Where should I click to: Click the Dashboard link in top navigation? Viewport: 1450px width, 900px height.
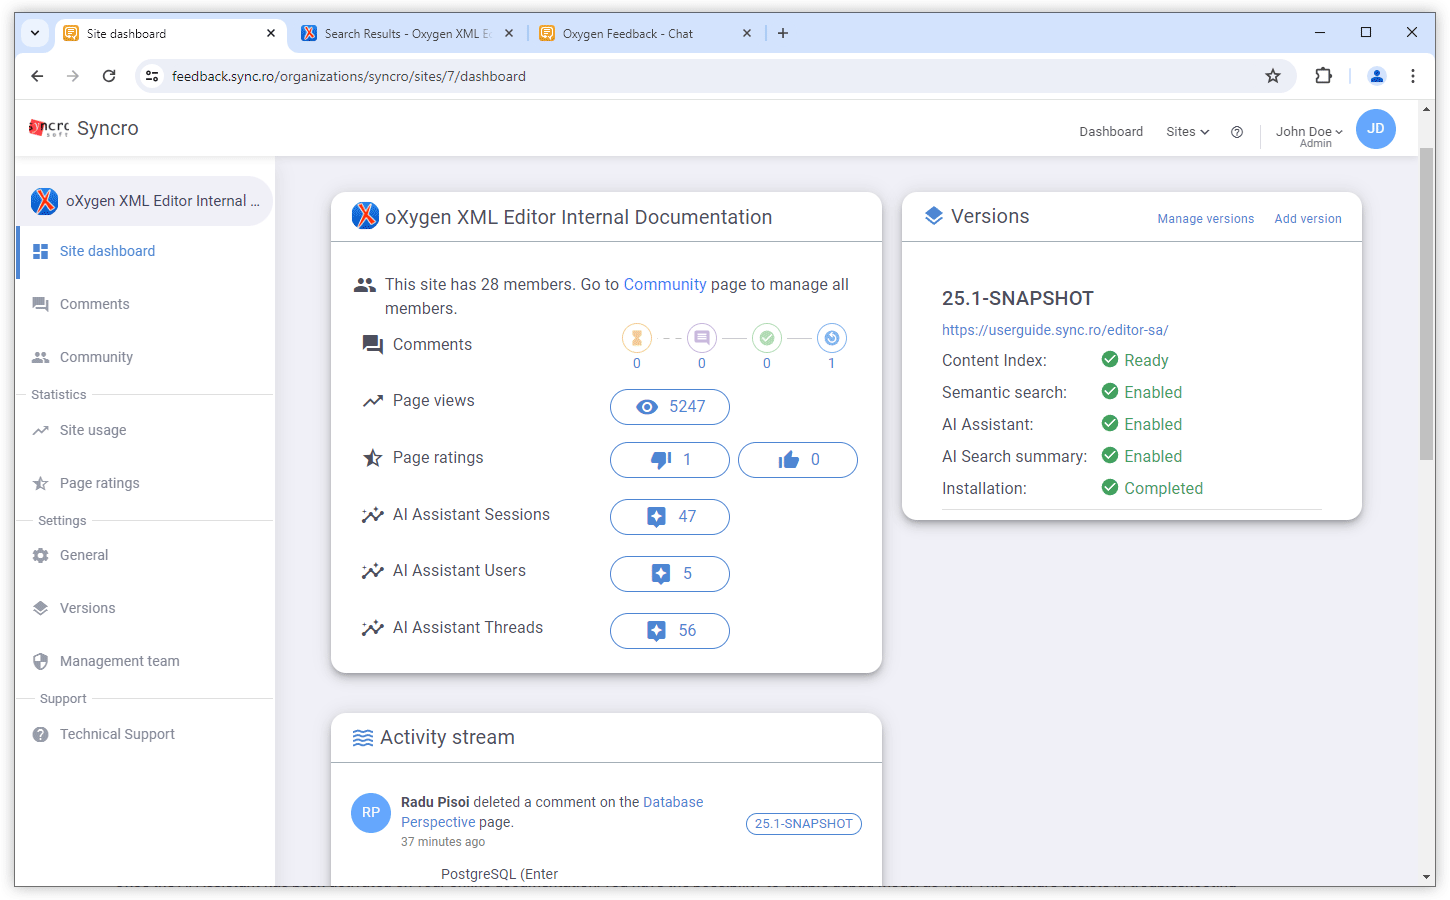(1111, 132)
